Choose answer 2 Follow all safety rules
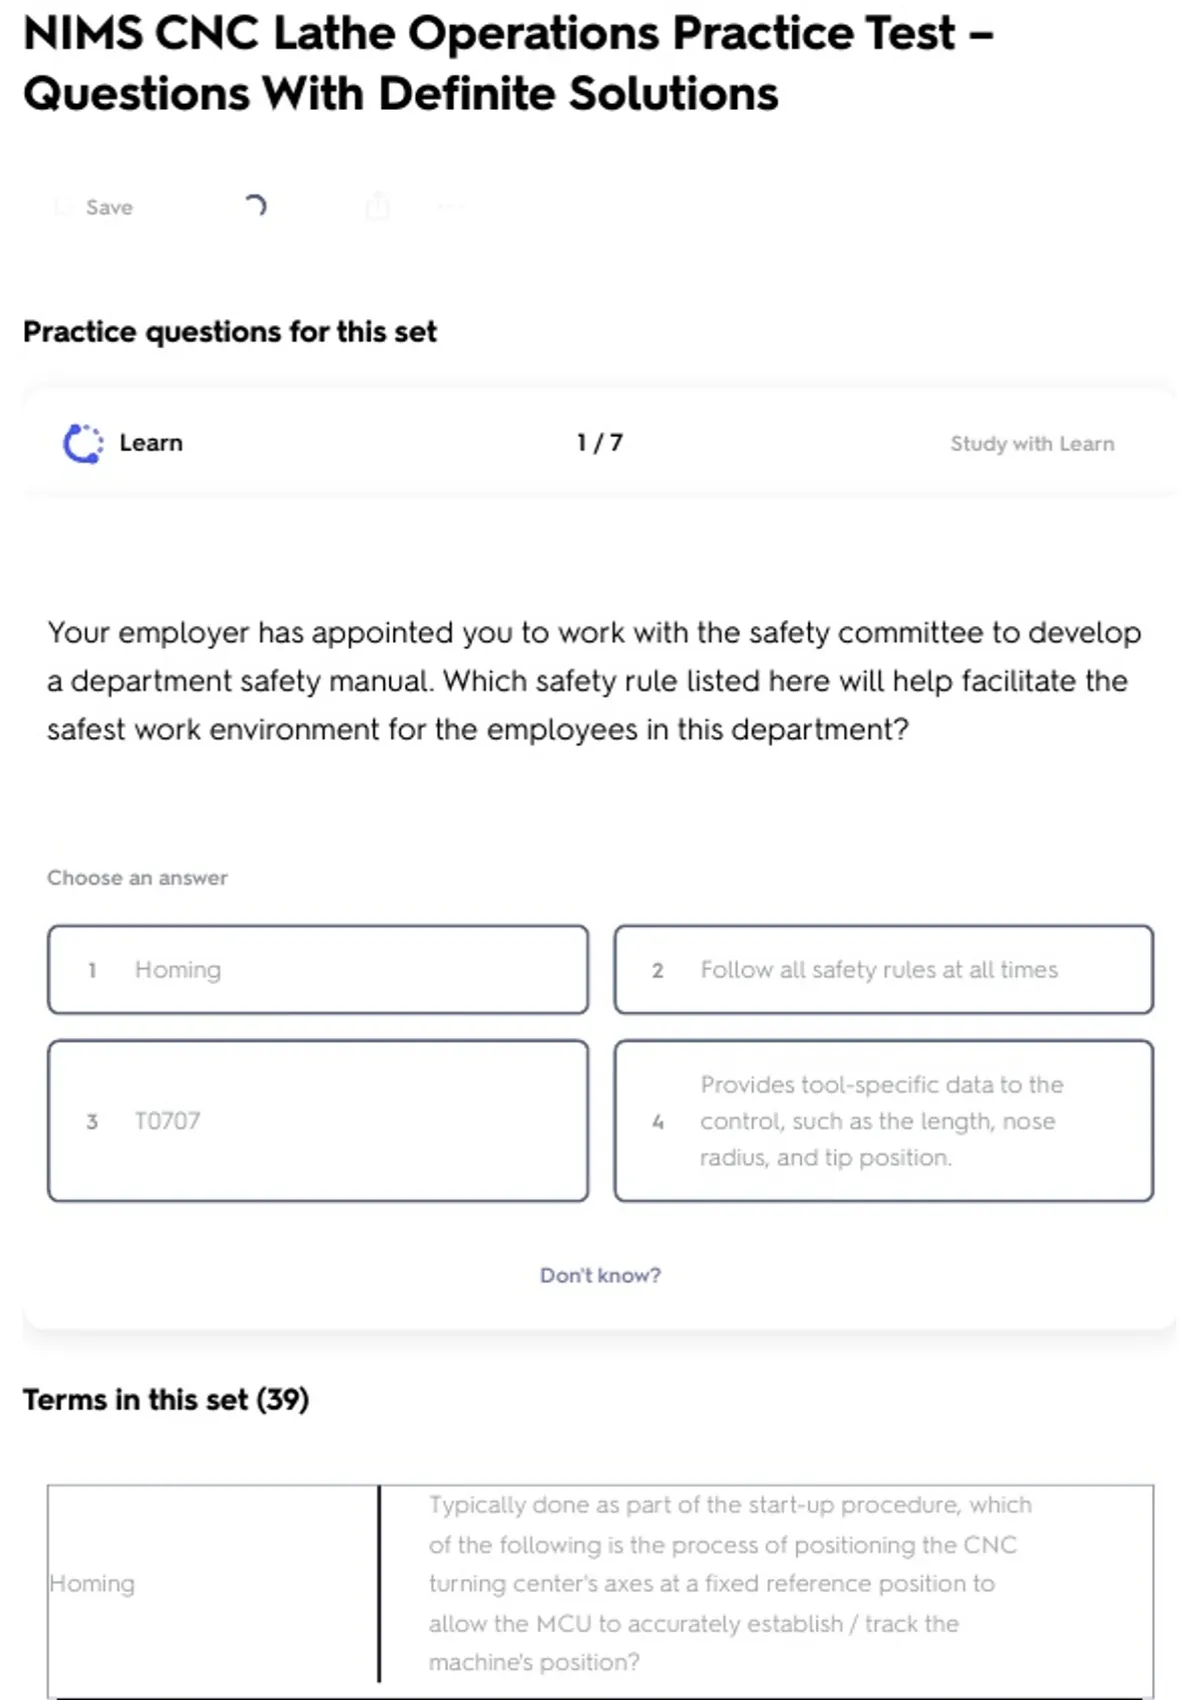This screenshot has width=1200, height=1700. click(883, 970)
